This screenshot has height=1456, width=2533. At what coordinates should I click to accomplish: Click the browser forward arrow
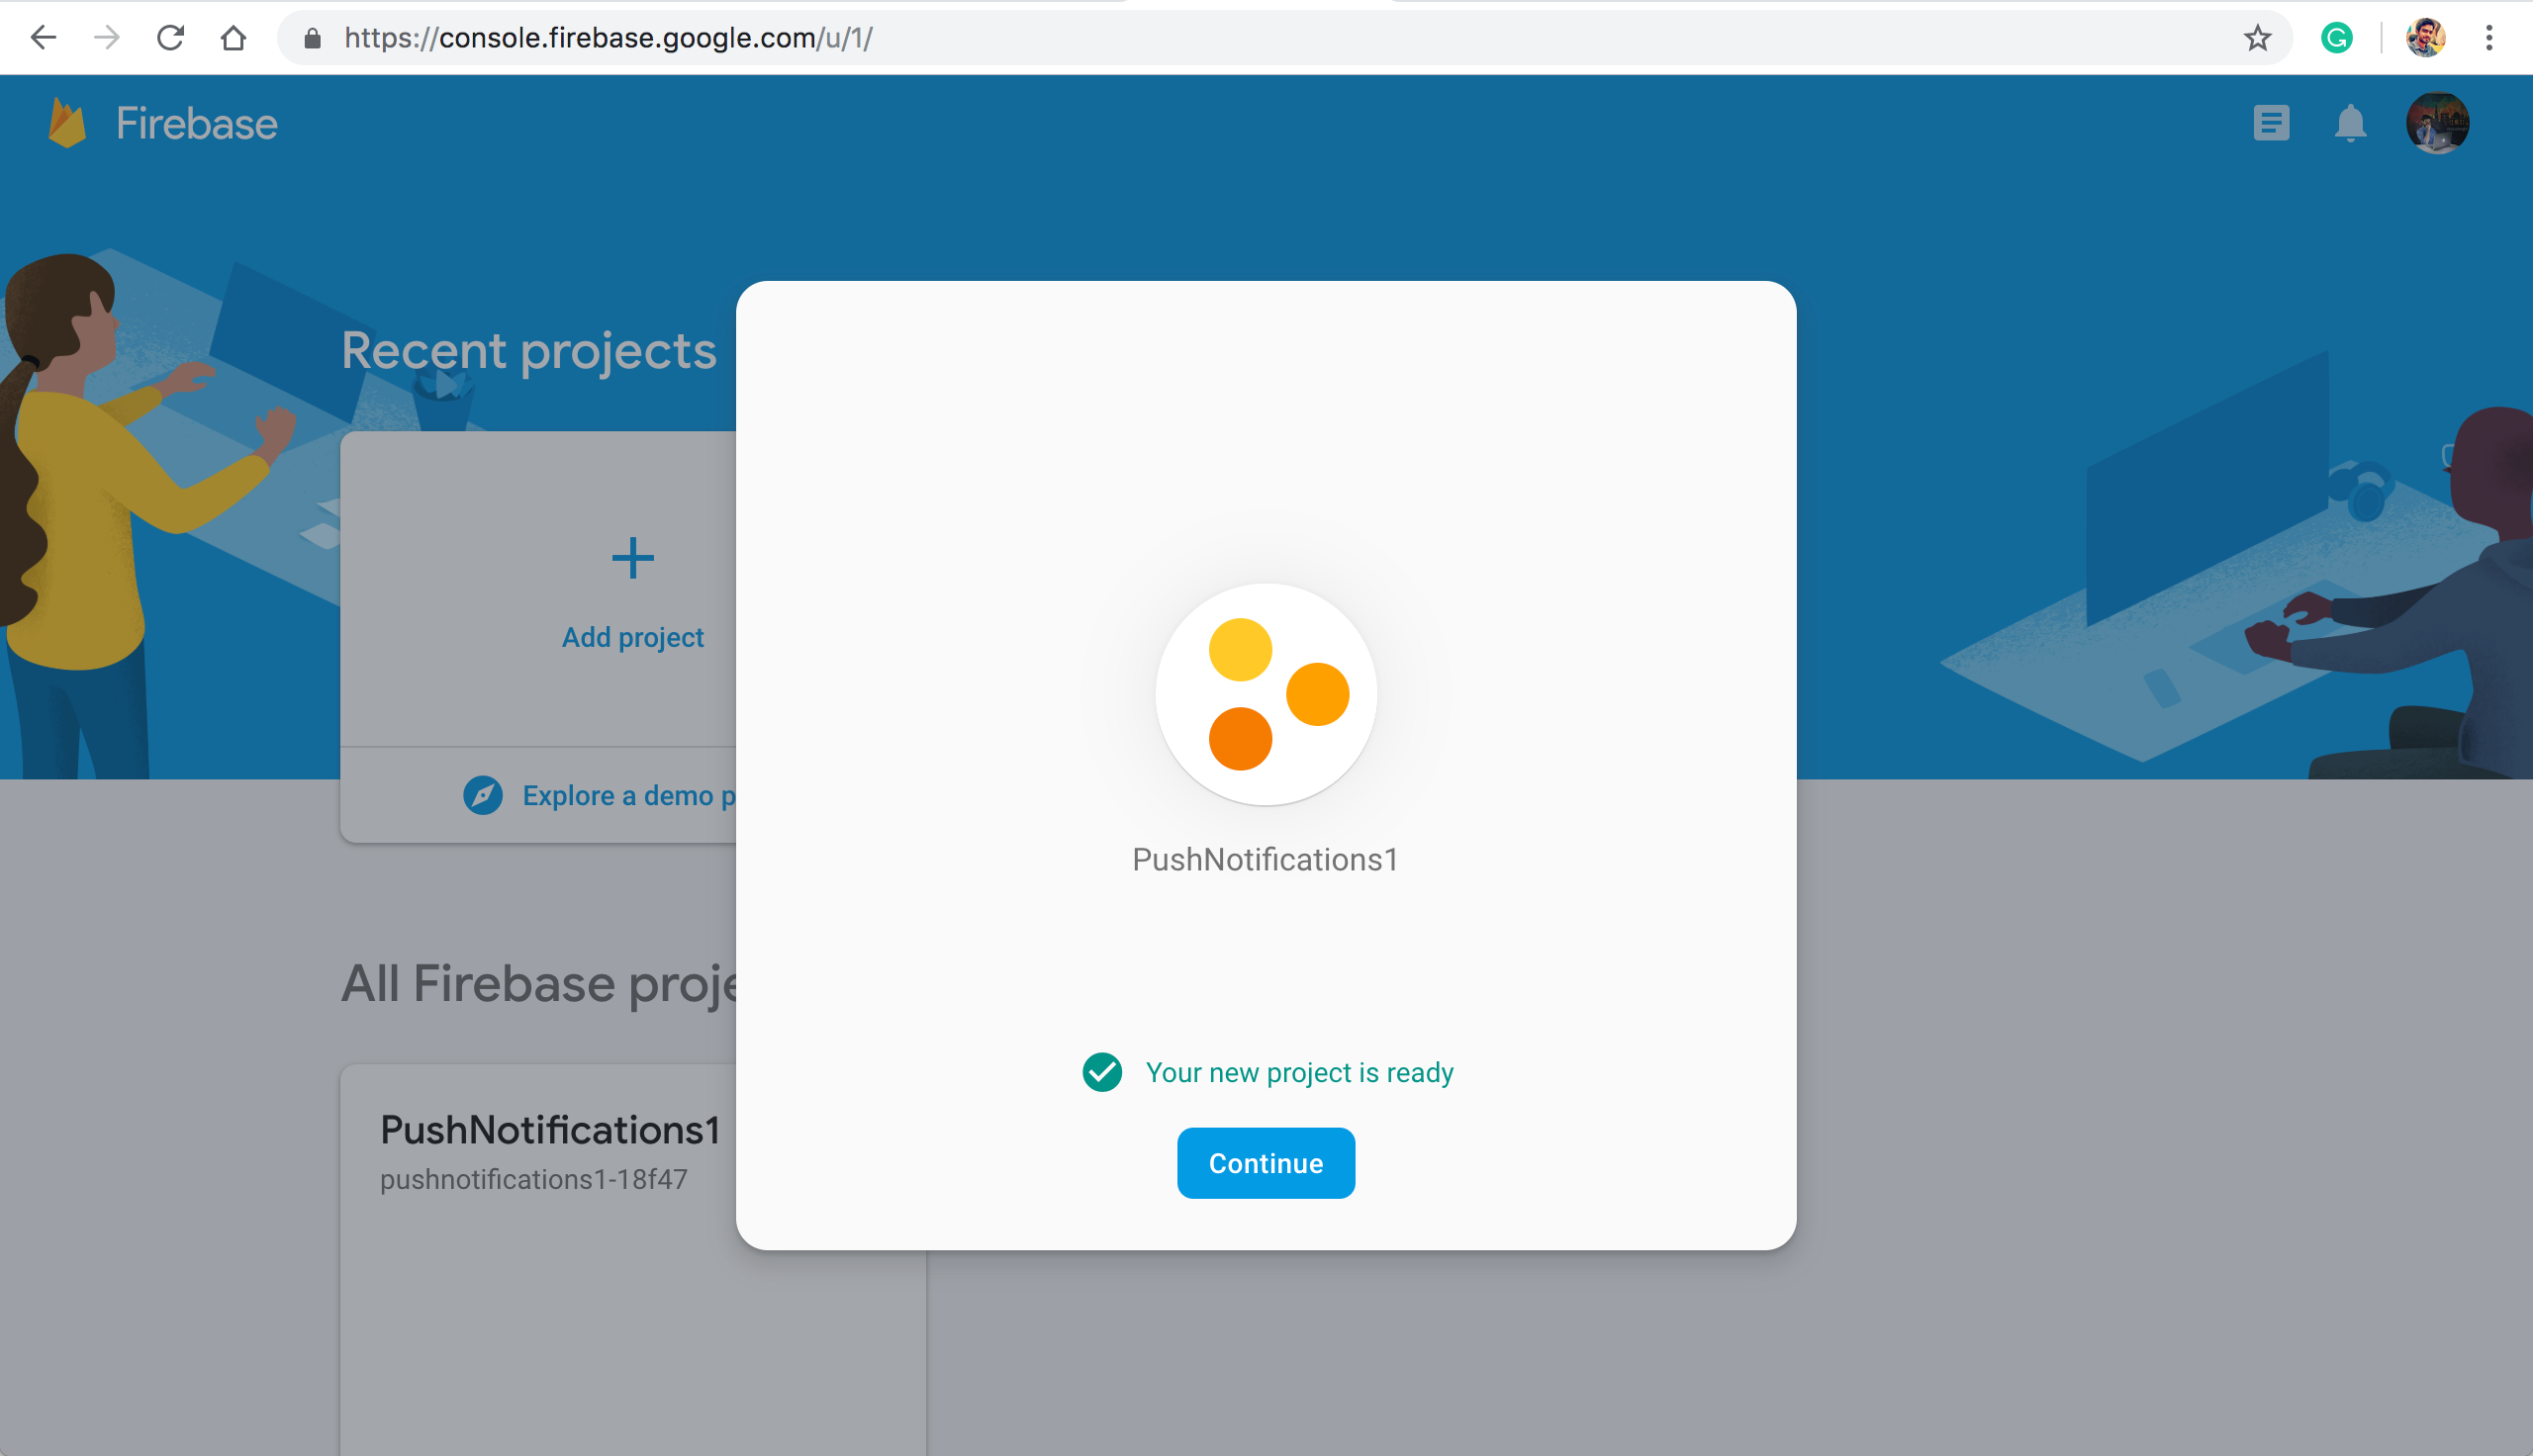click(107, 38)
